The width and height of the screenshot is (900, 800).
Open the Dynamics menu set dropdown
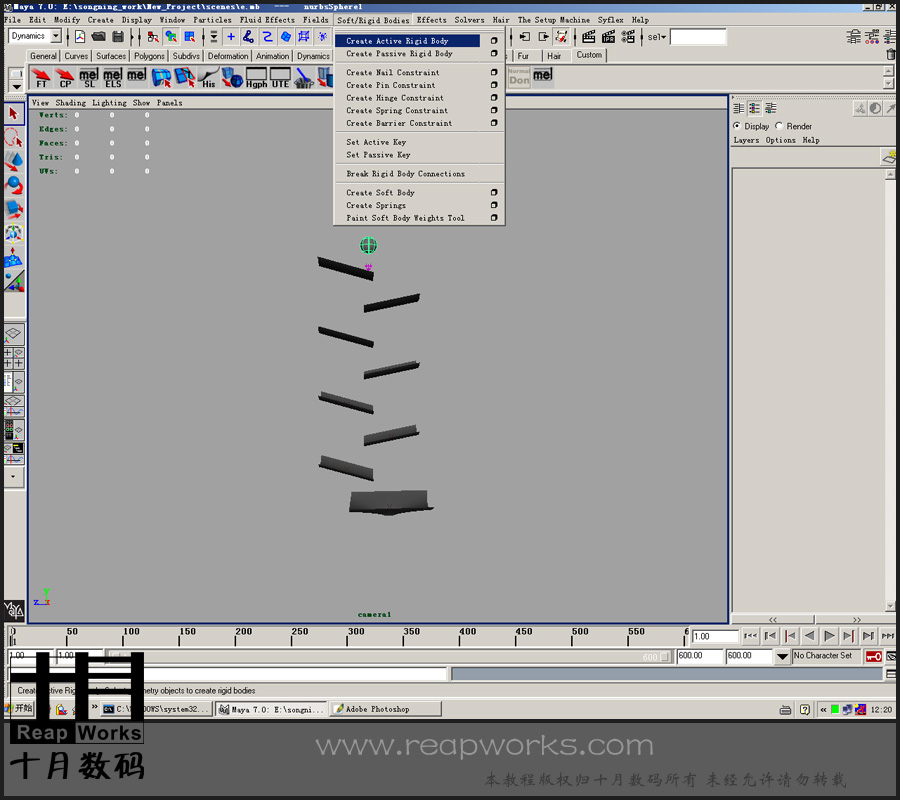pyautogui.click(x=56, y=36)
